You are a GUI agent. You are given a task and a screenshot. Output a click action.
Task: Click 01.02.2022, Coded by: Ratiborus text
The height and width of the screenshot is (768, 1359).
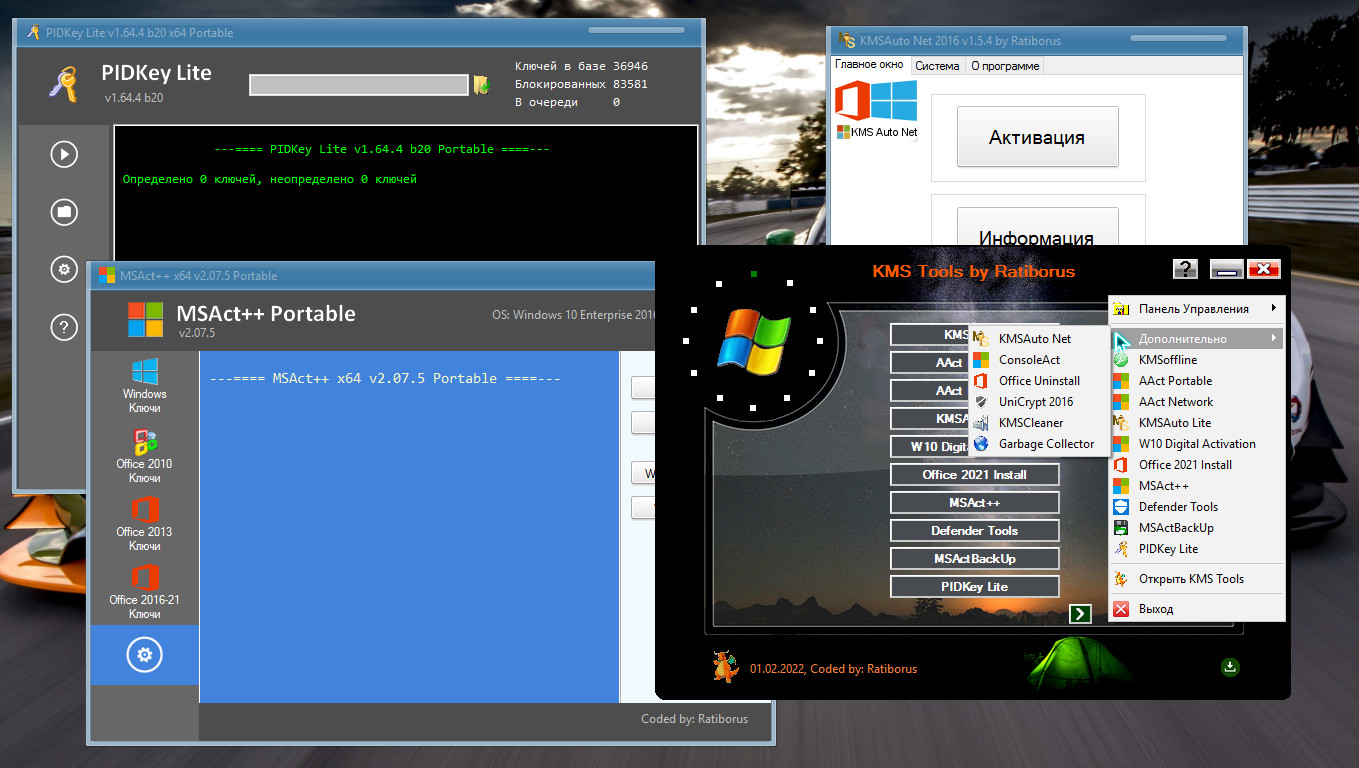833,669
